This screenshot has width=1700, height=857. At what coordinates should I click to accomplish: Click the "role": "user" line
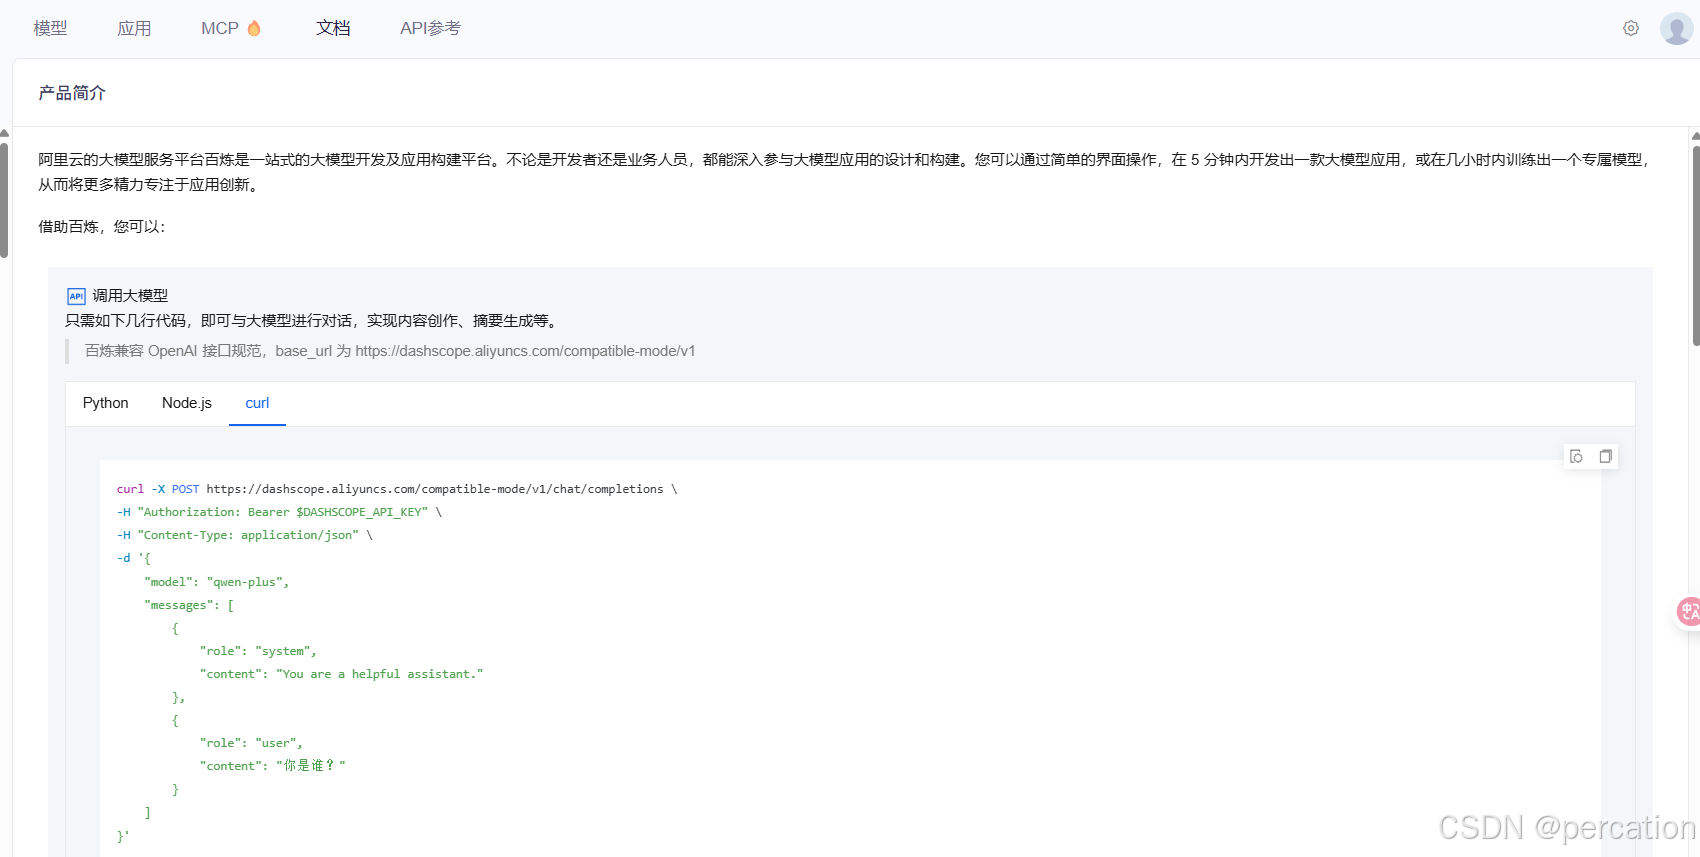click(251, 743)
